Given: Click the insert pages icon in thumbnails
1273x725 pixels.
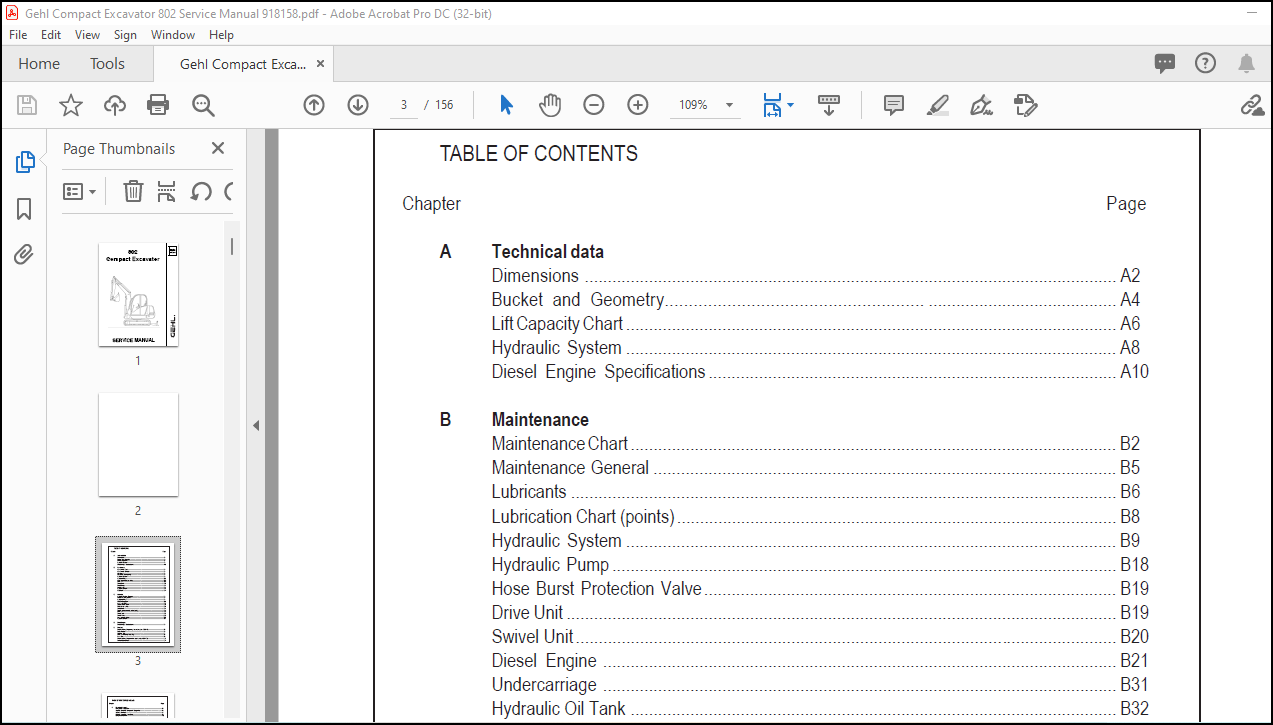Looking at the screenshot, I should pyautogui.click(x=167, y=191).
